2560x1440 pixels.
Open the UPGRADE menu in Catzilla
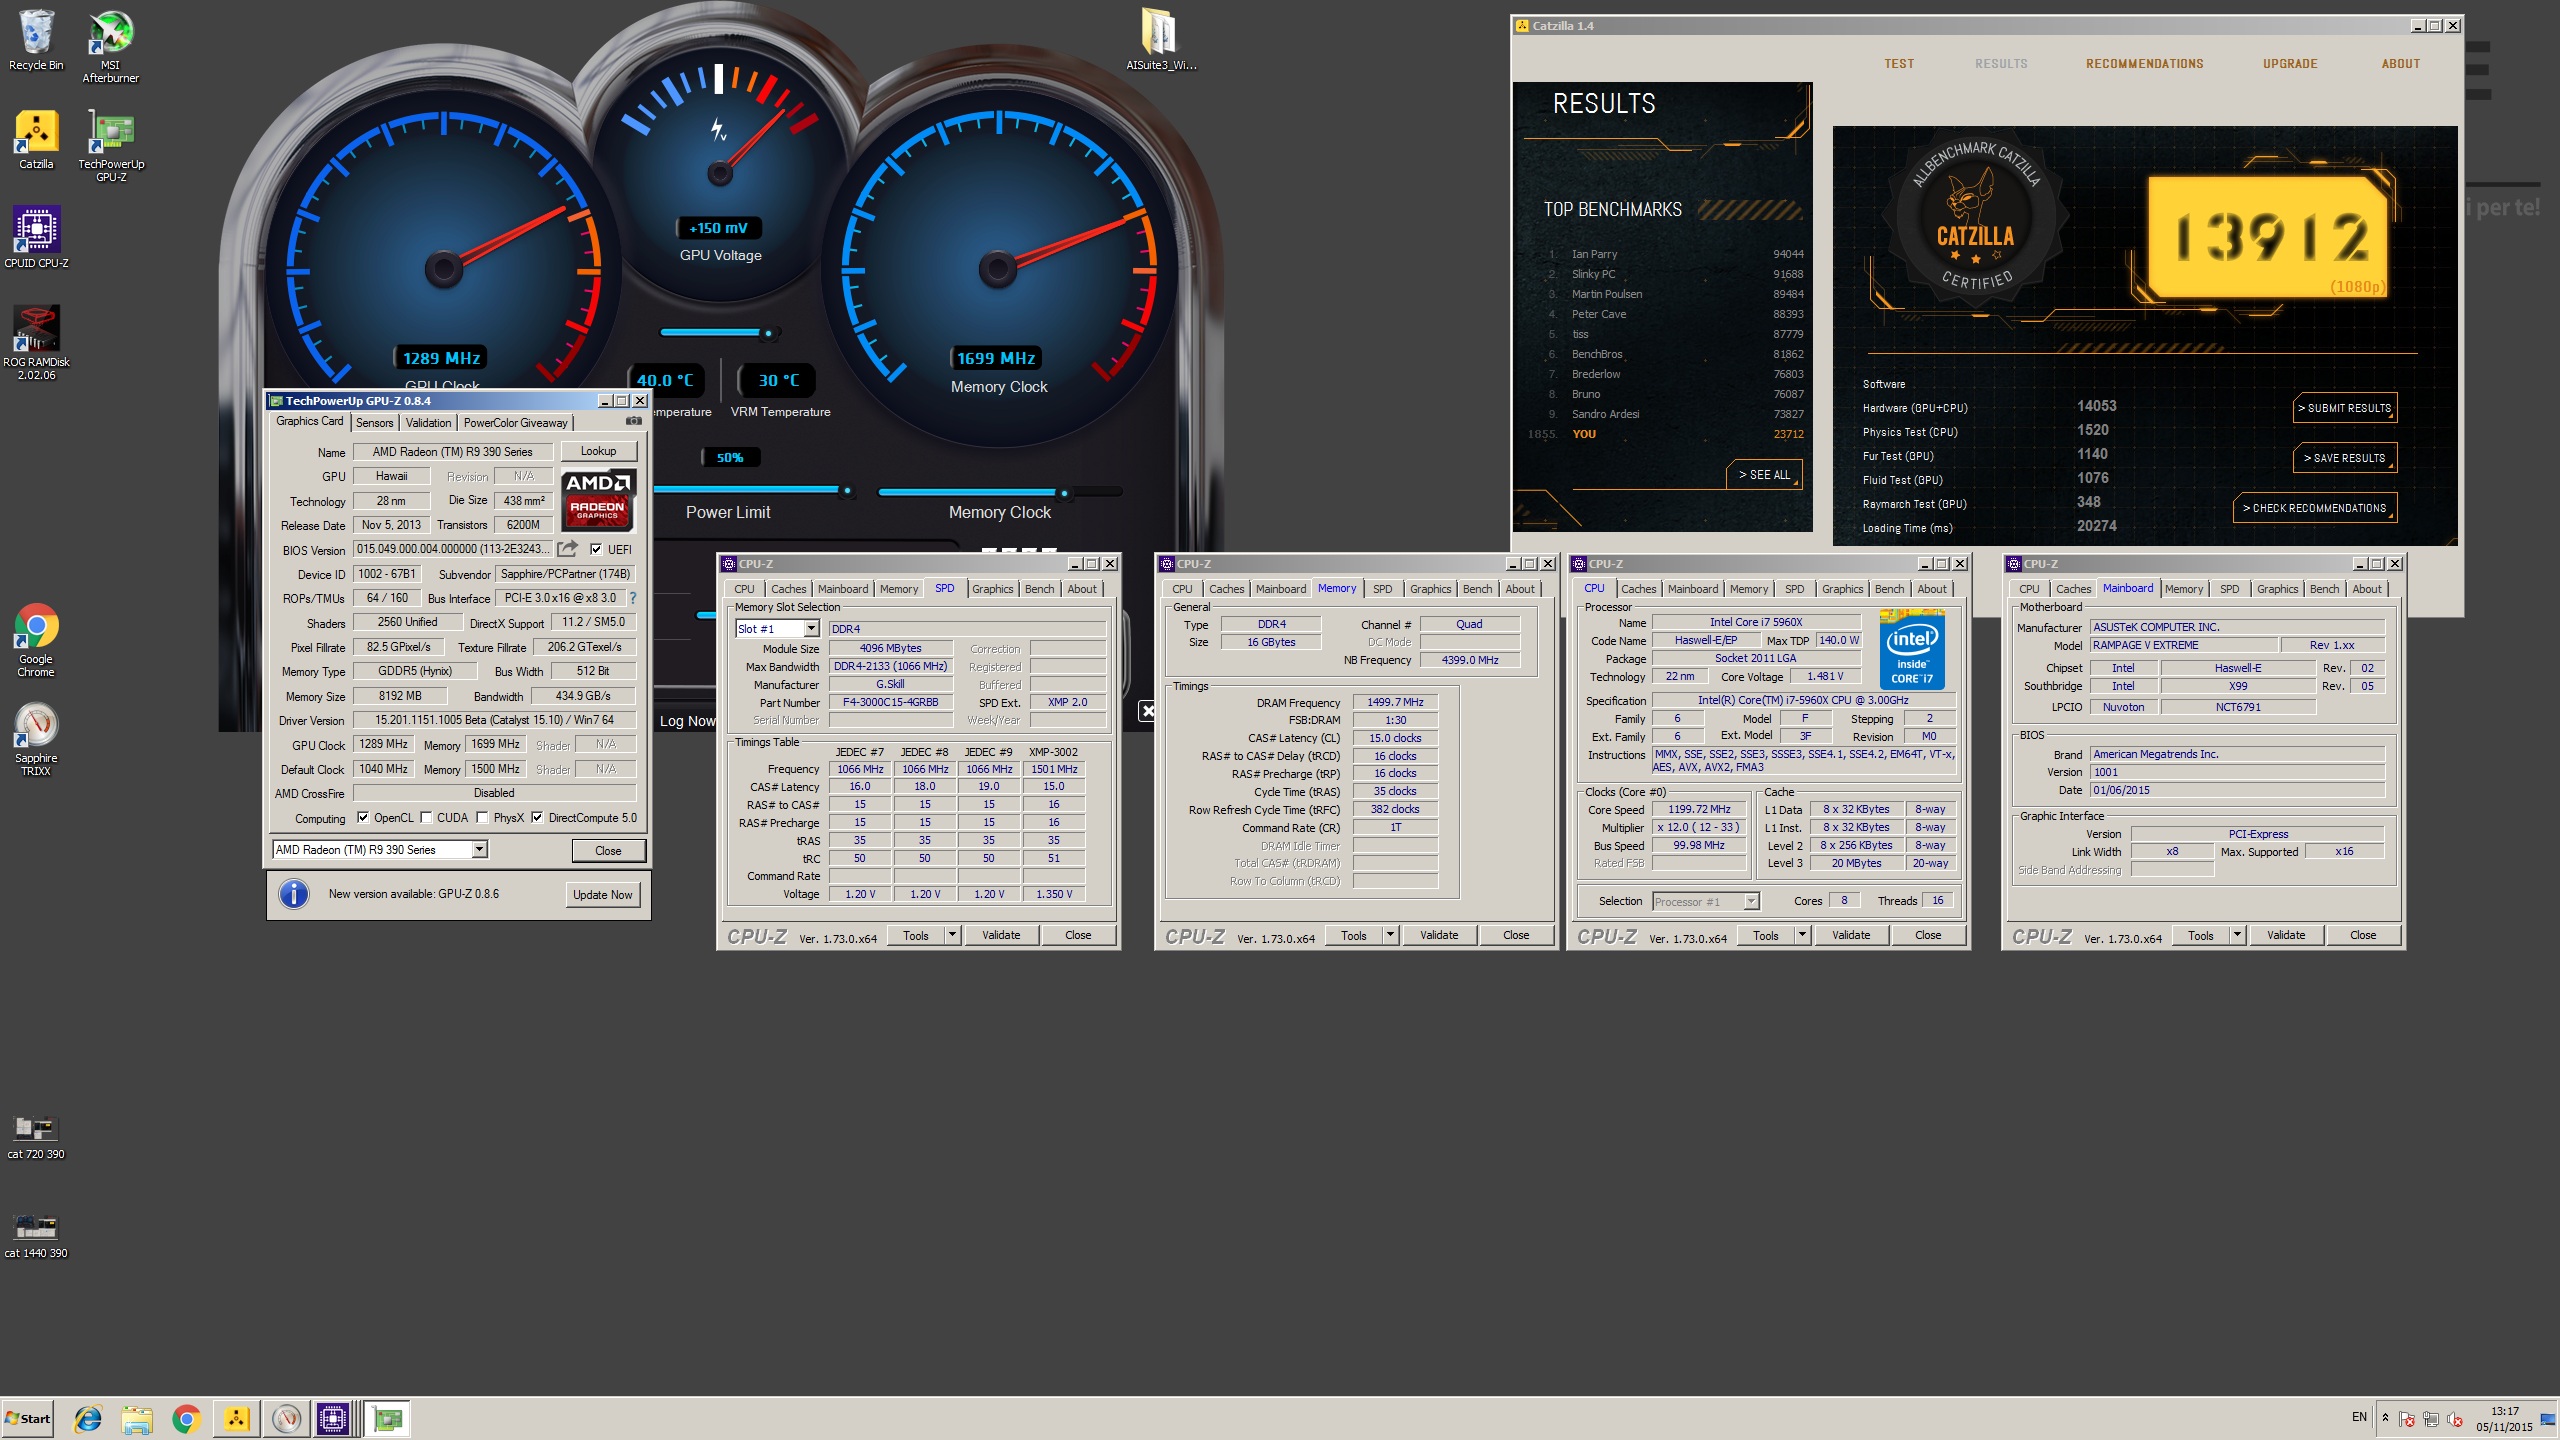[x=2290, y=64]
